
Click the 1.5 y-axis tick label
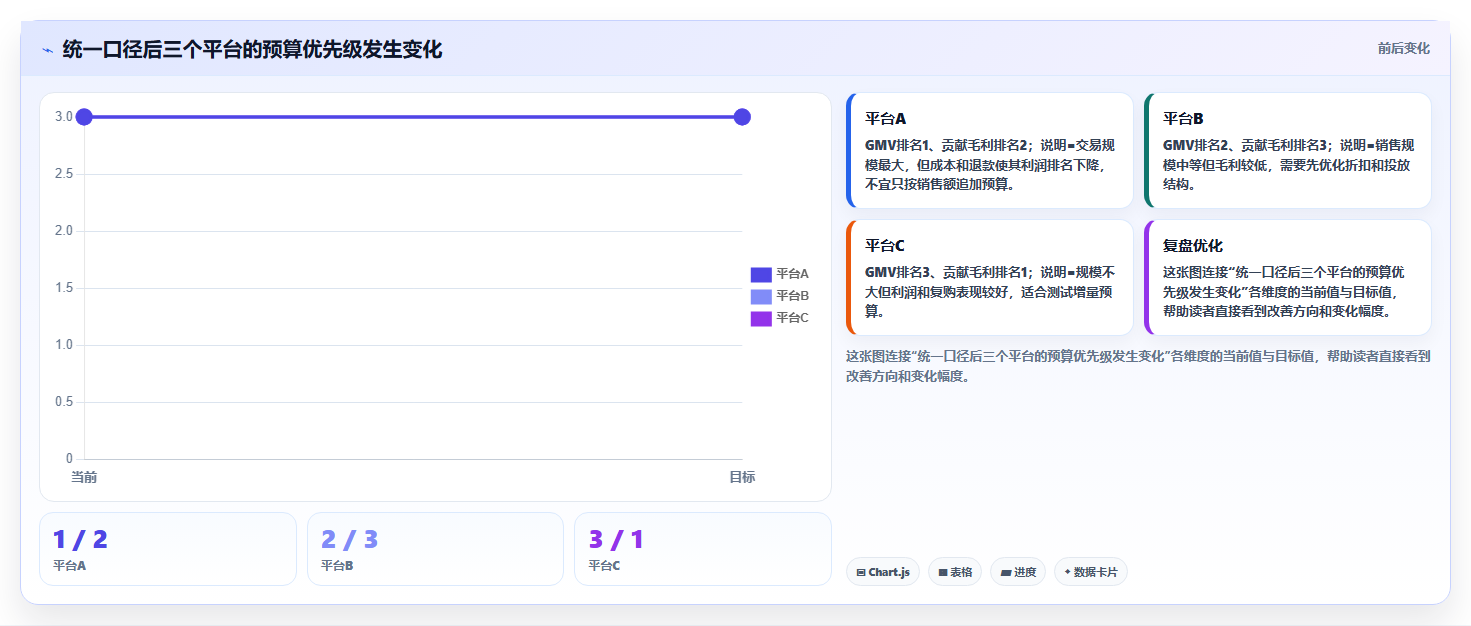[x=63, y=288]
